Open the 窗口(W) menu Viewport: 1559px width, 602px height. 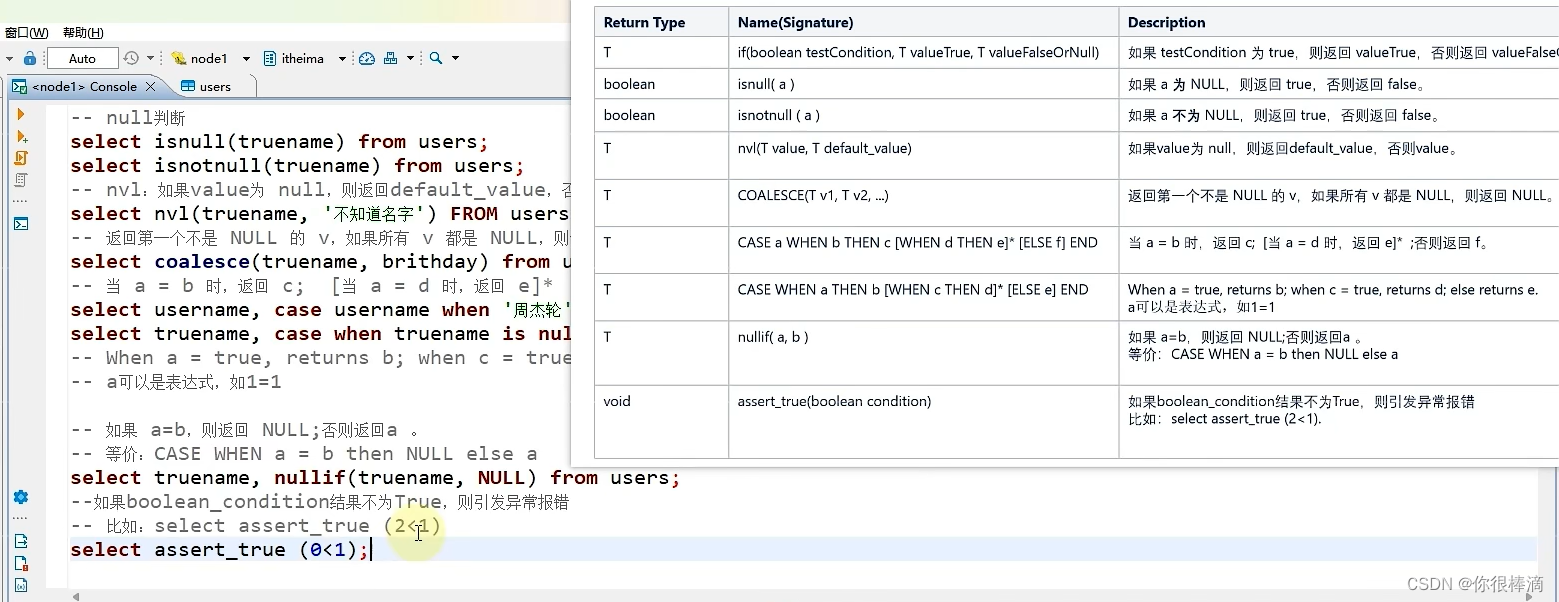click(27, 33)
